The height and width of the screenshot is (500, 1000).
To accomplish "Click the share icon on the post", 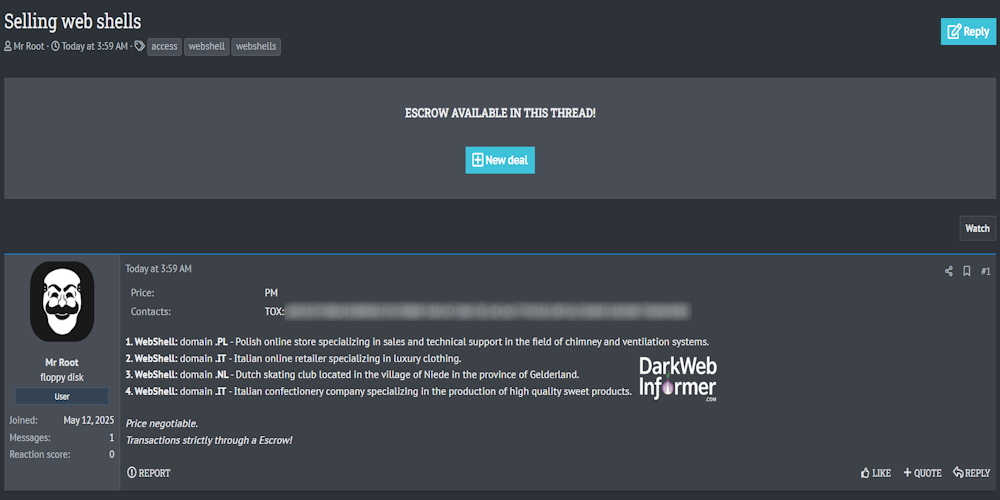I will (949, 271).
